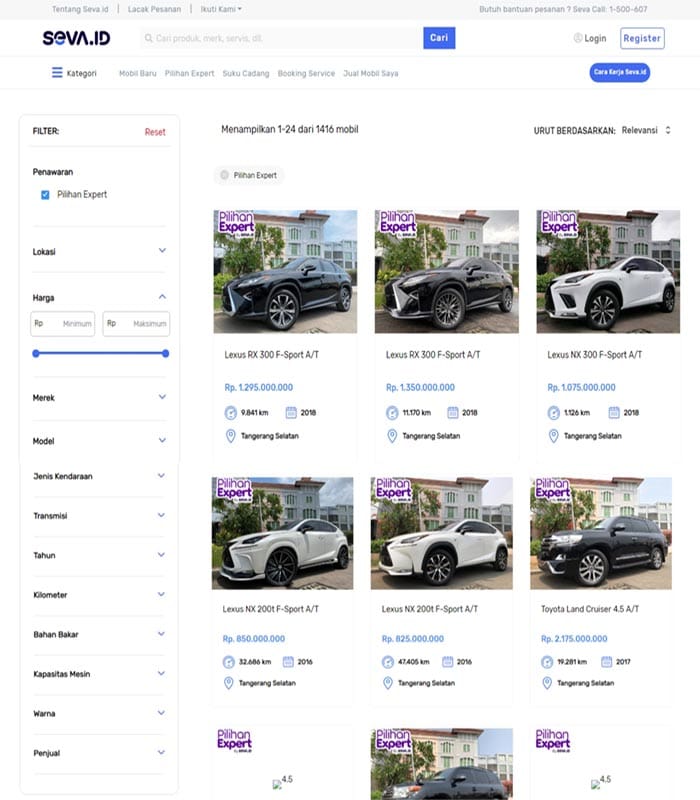This screenshot has height=800, width=700.
Task: Click the SEVA.ID logo
Action: tap(77, 38)
